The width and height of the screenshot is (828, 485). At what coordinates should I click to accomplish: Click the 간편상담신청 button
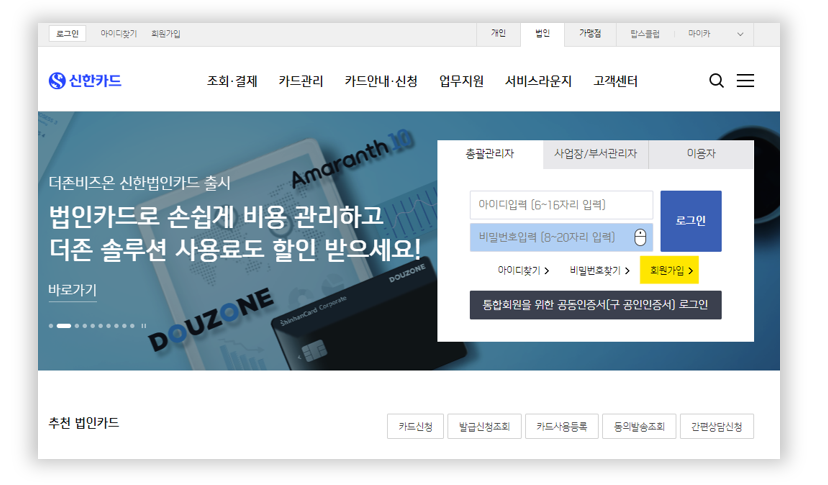717,426
